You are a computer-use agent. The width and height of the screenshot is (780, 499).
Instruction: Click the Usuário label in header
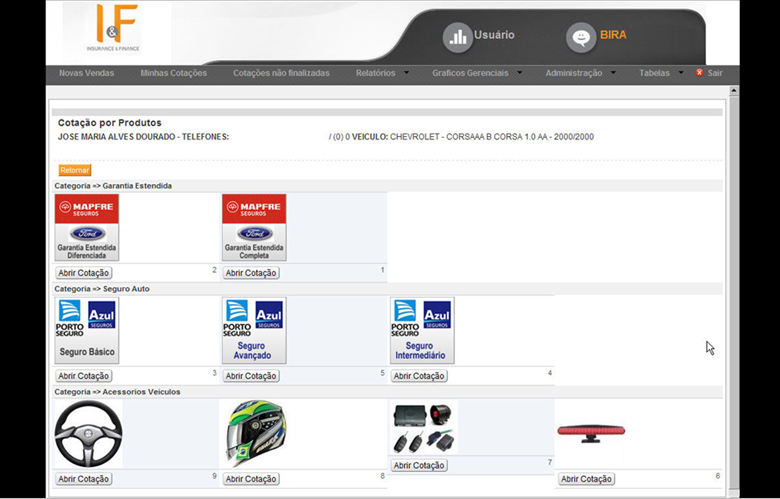pyautogui.click(x=494, y=35)
